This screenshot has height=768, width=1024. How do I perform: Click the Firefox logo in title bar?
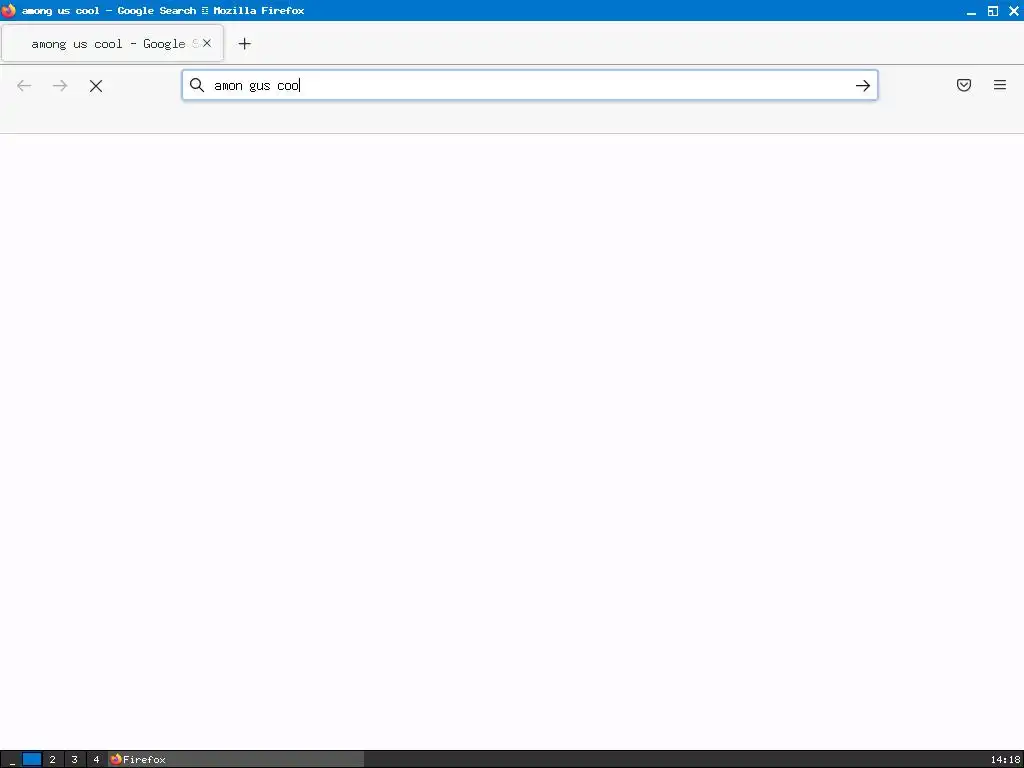click(8, 10)
